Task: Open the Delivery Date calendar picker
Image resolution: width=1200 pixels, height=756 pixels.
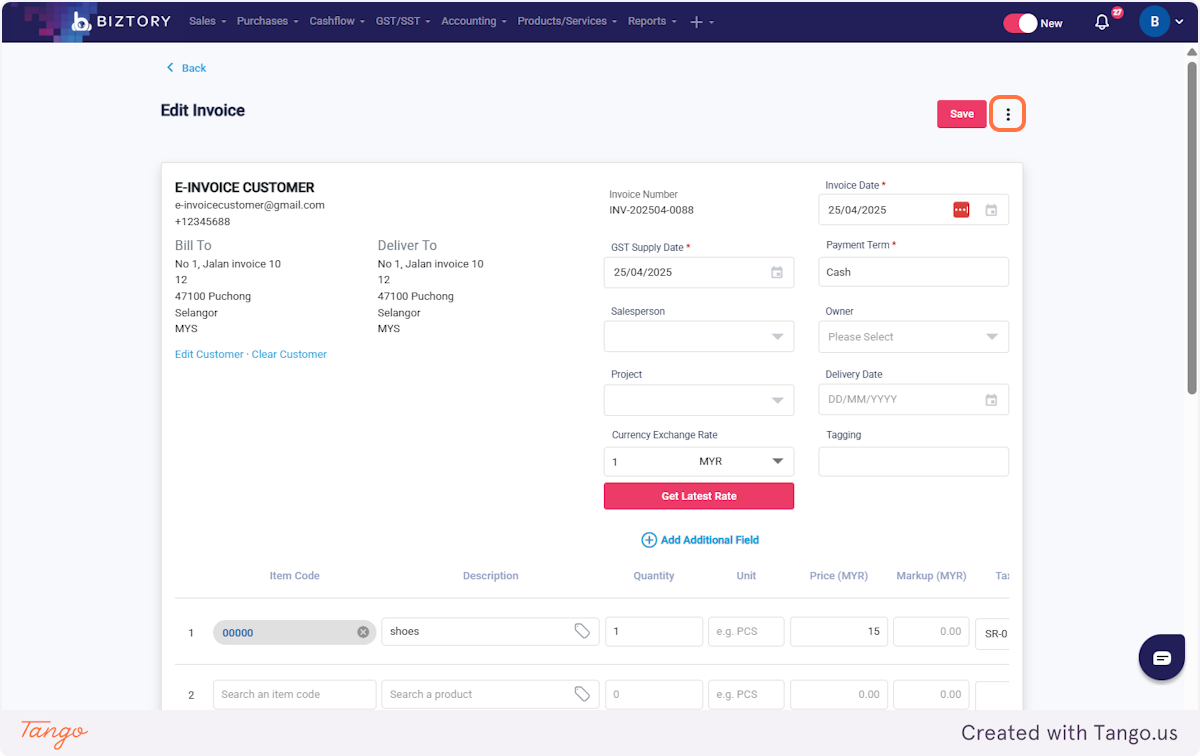Action: coord(991,400)
